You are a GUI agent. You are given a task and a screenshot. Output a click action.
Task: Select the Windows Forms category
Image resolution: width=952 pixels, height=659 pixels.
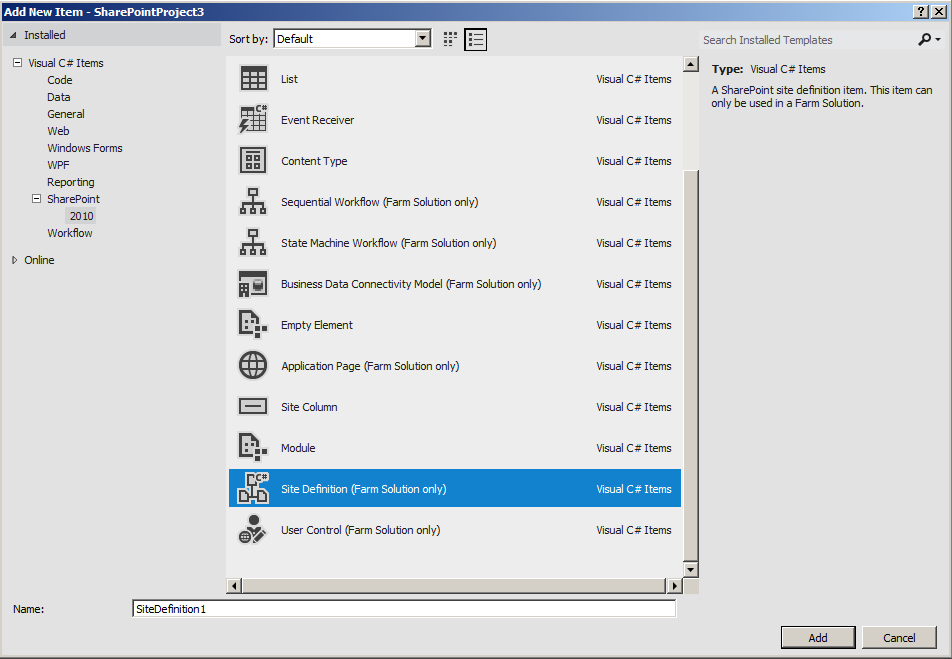[85, 148]
